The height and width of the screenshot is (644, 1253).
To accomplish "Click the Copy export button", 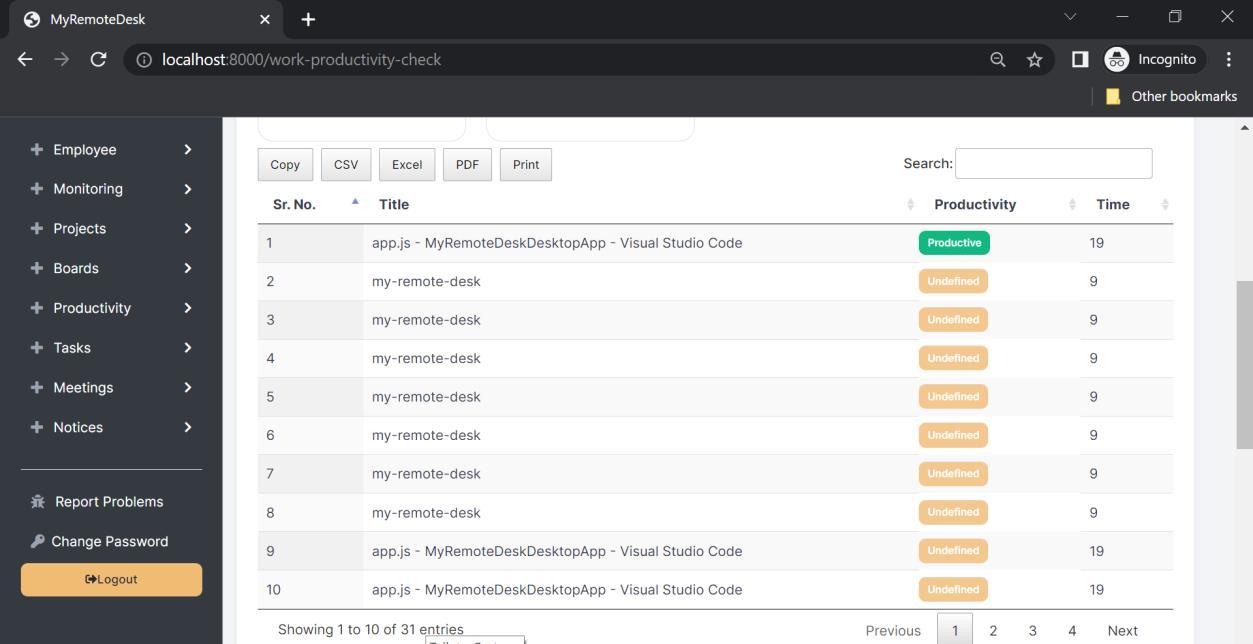I will click(x=285, y=165).
